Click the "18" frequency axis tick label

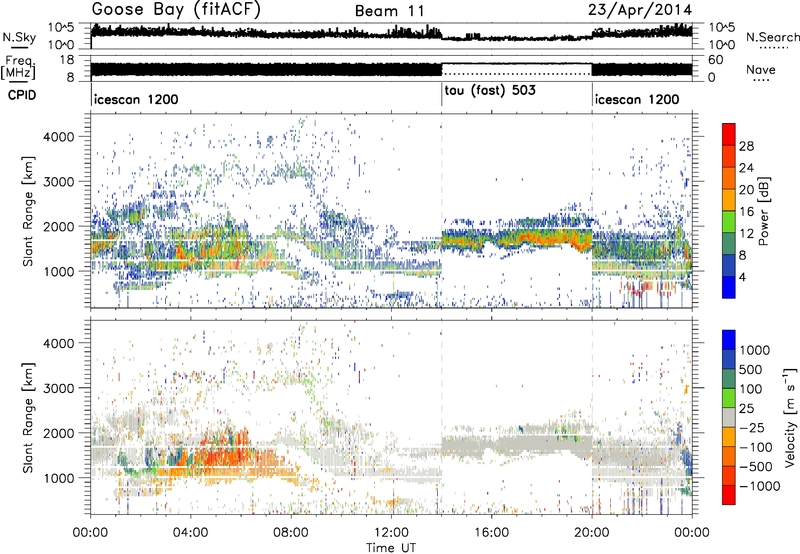tap(67, 60)
